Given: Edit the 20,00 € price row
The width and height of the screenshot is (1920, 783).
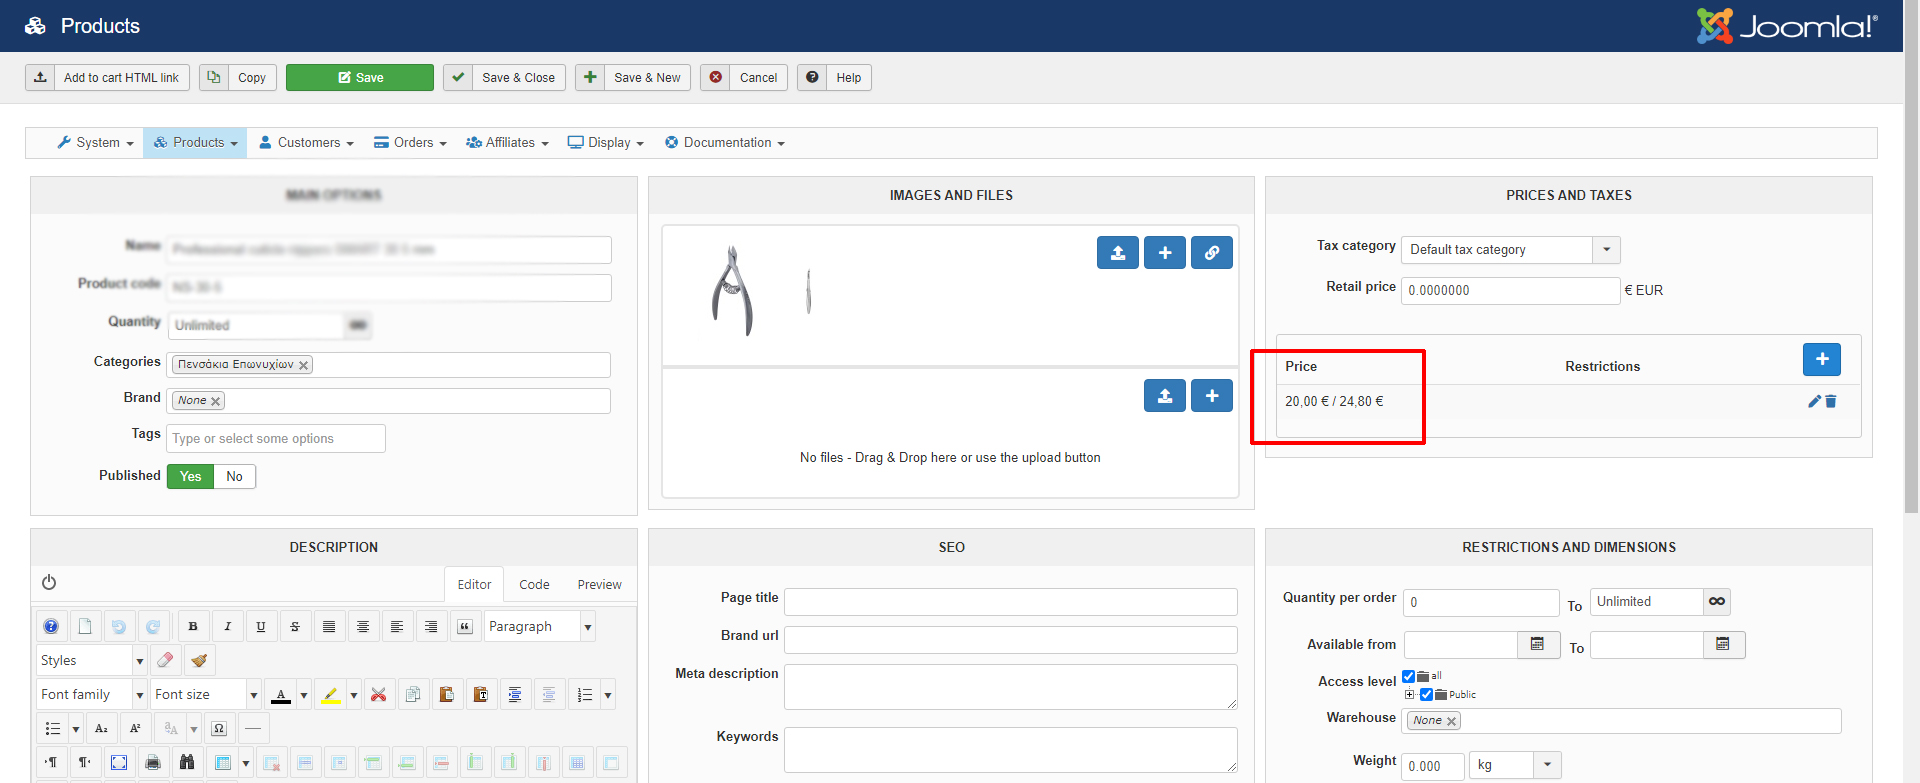Looking at the screenshot, I should click(1814, 401).
